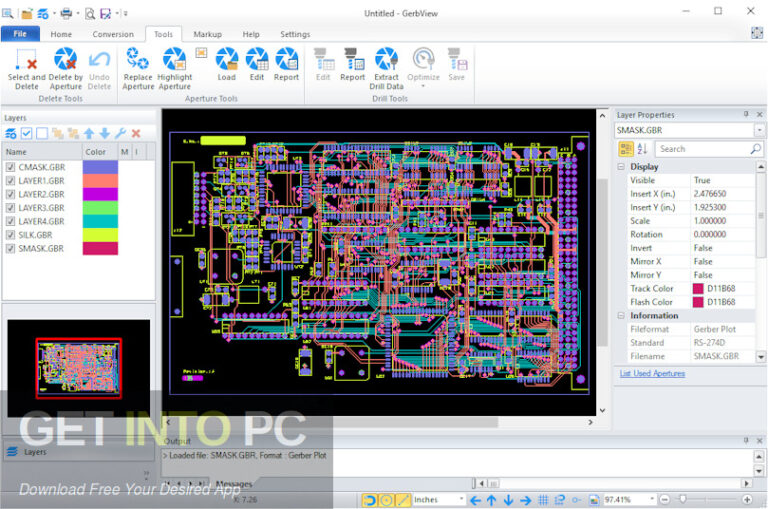
Task: Uncheck LAYER3.GBR layer visibility
Action: tap(10, 208)
